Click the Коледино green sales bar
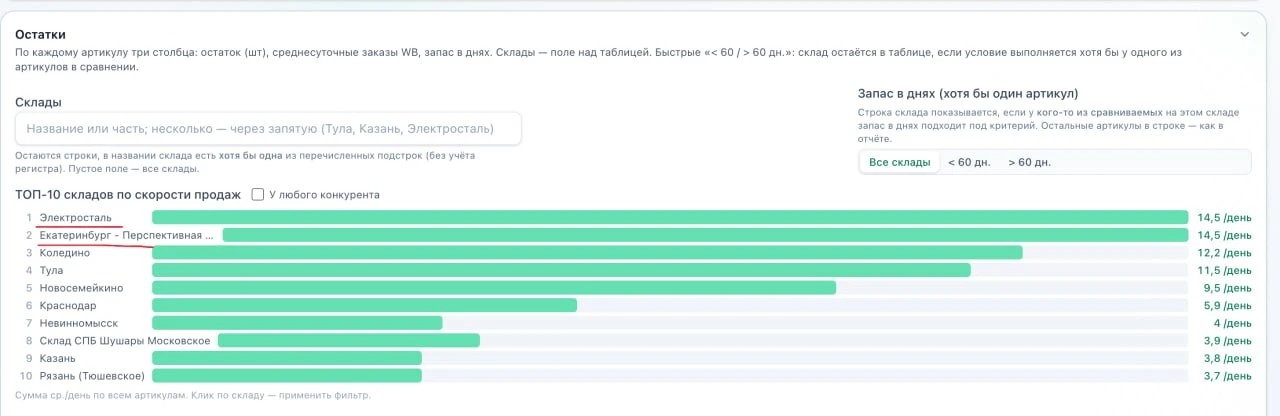Image resolution: width=1280 pixels, height=416 pixels. 587,253
